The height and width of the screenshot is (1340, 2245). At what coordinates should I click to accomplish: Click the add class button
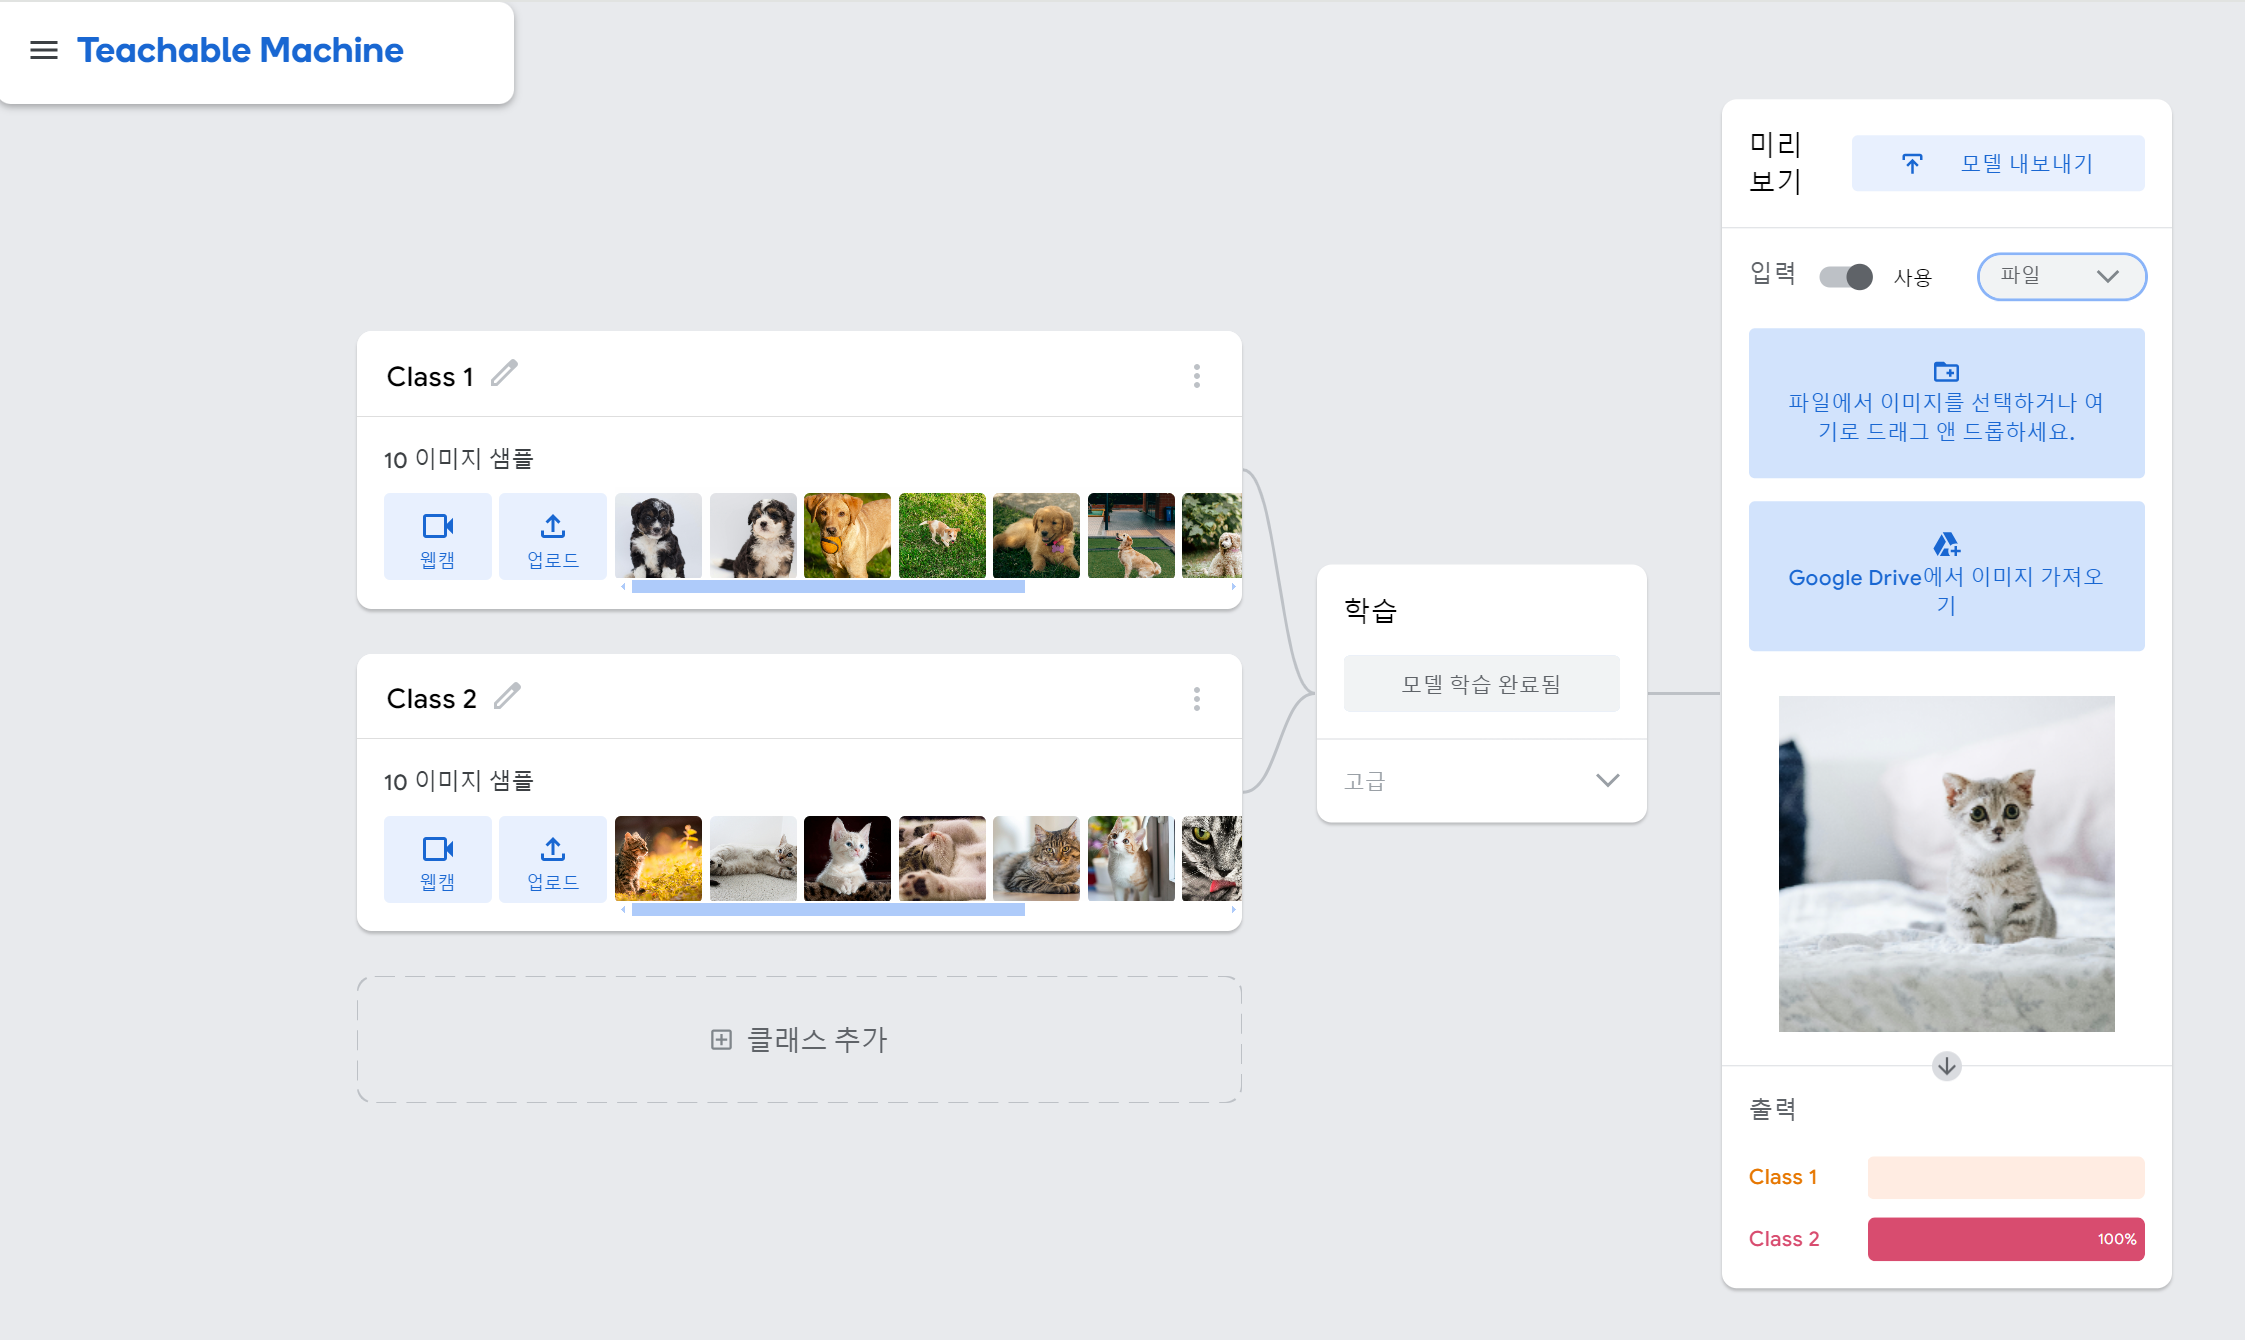tap(799, 1040)
